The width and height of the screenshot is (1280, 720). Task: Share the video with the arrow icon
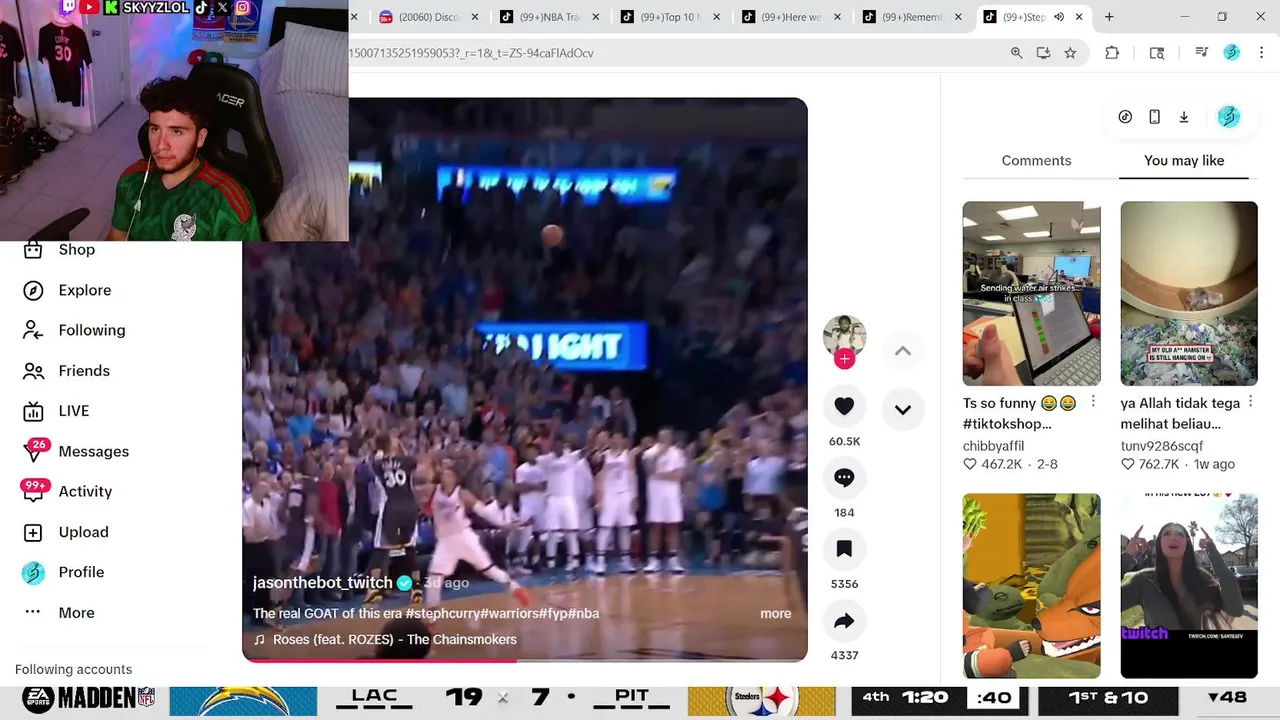[844, 620]
